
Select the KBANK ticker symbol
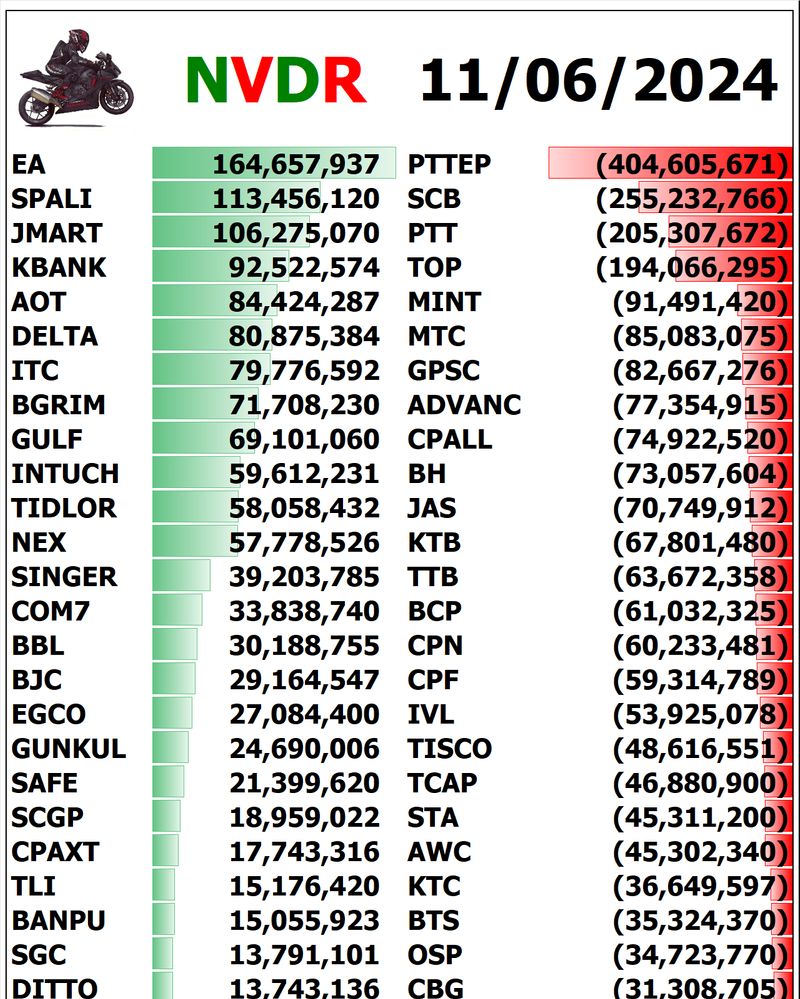point(59,268)
